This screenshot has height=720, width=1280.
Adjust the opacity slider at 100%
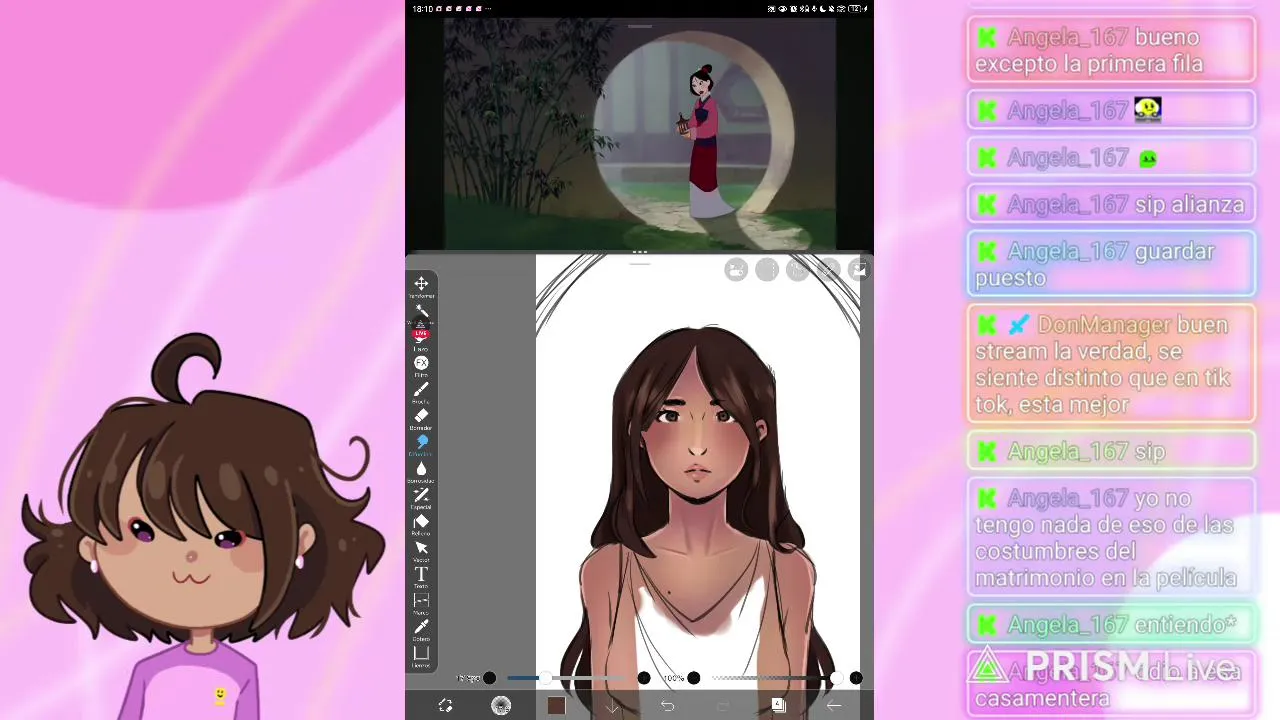tap(775, 678)
